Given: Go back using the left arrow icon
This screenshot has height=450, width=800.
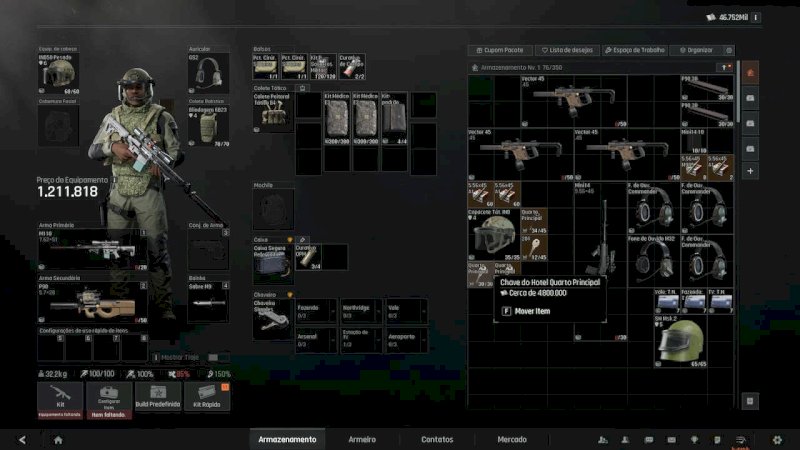Looking at the screenshot, I should pyautogui.click(x=22, y=439).
